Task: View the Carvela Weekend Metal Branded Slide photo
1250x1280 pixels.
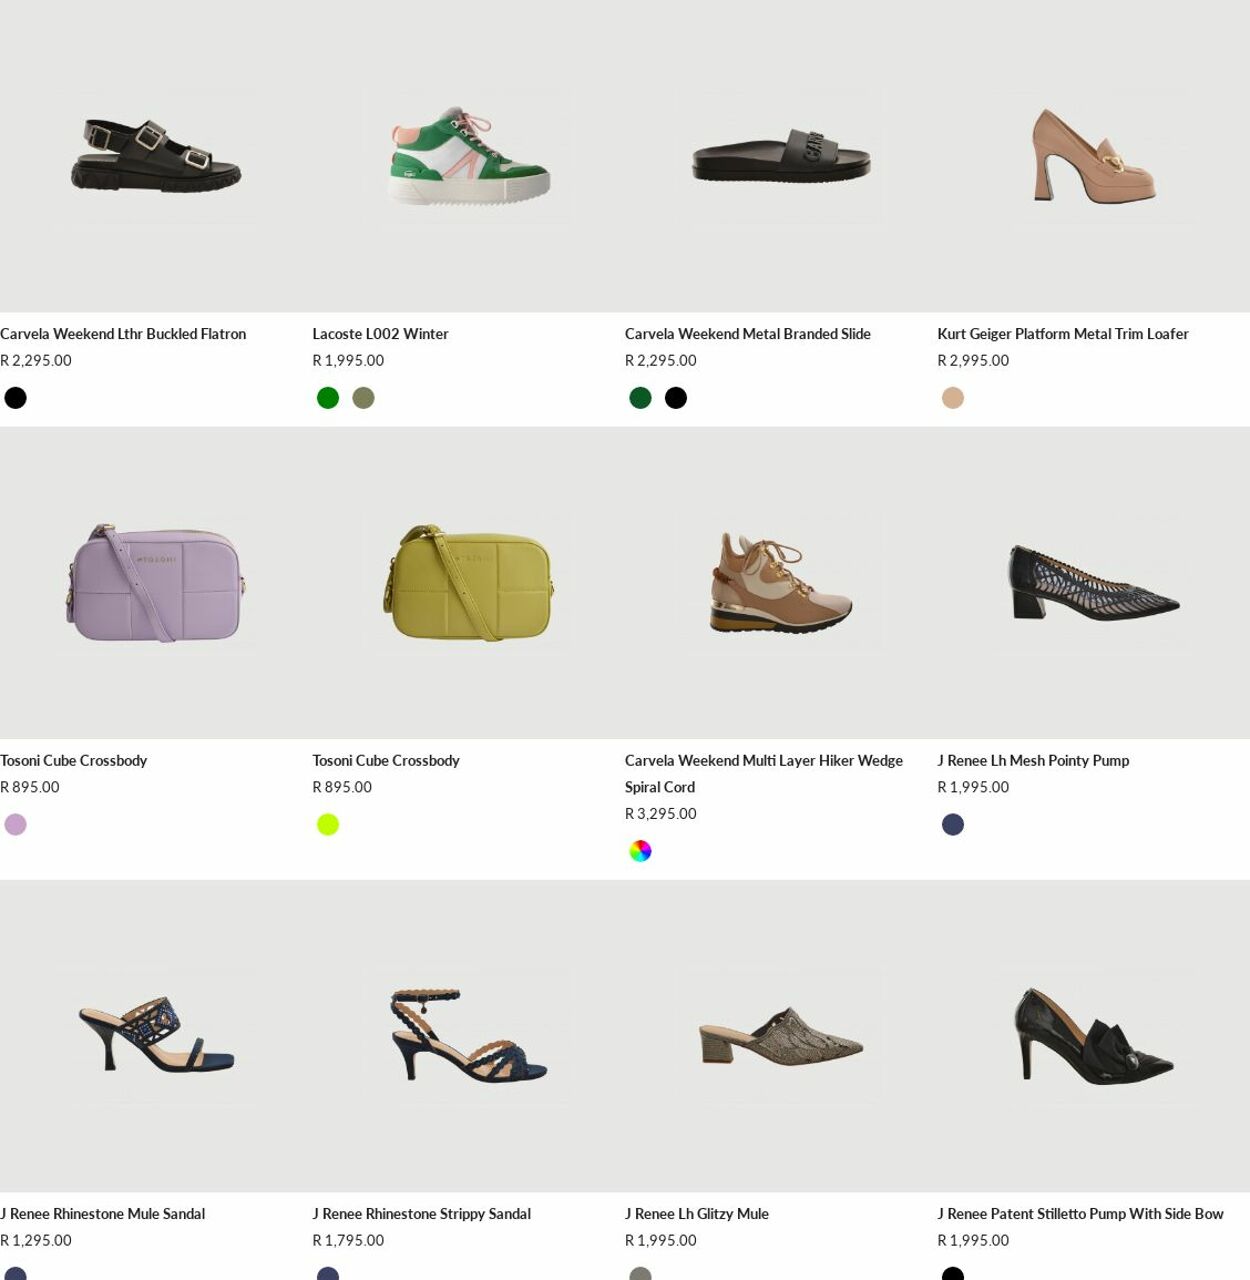Action: [781, 156]
